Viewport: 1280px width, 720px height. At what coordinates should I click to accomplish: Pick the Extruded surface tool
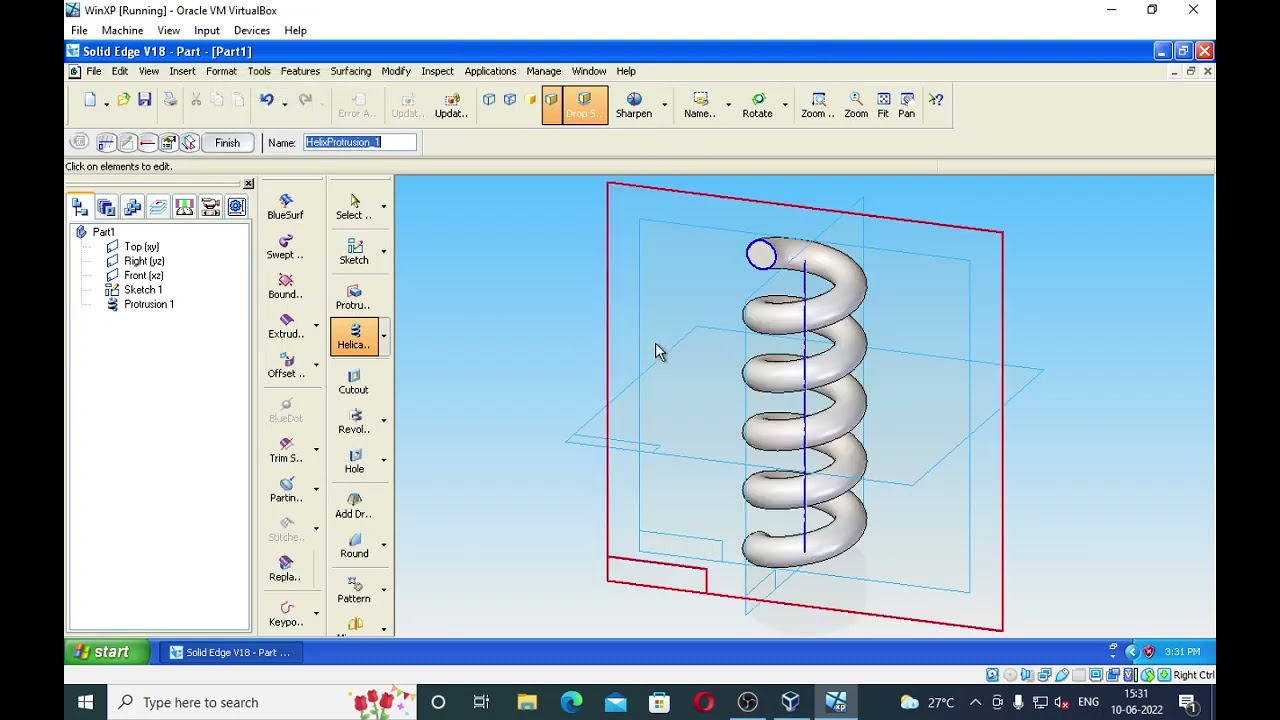coord(285,326)
